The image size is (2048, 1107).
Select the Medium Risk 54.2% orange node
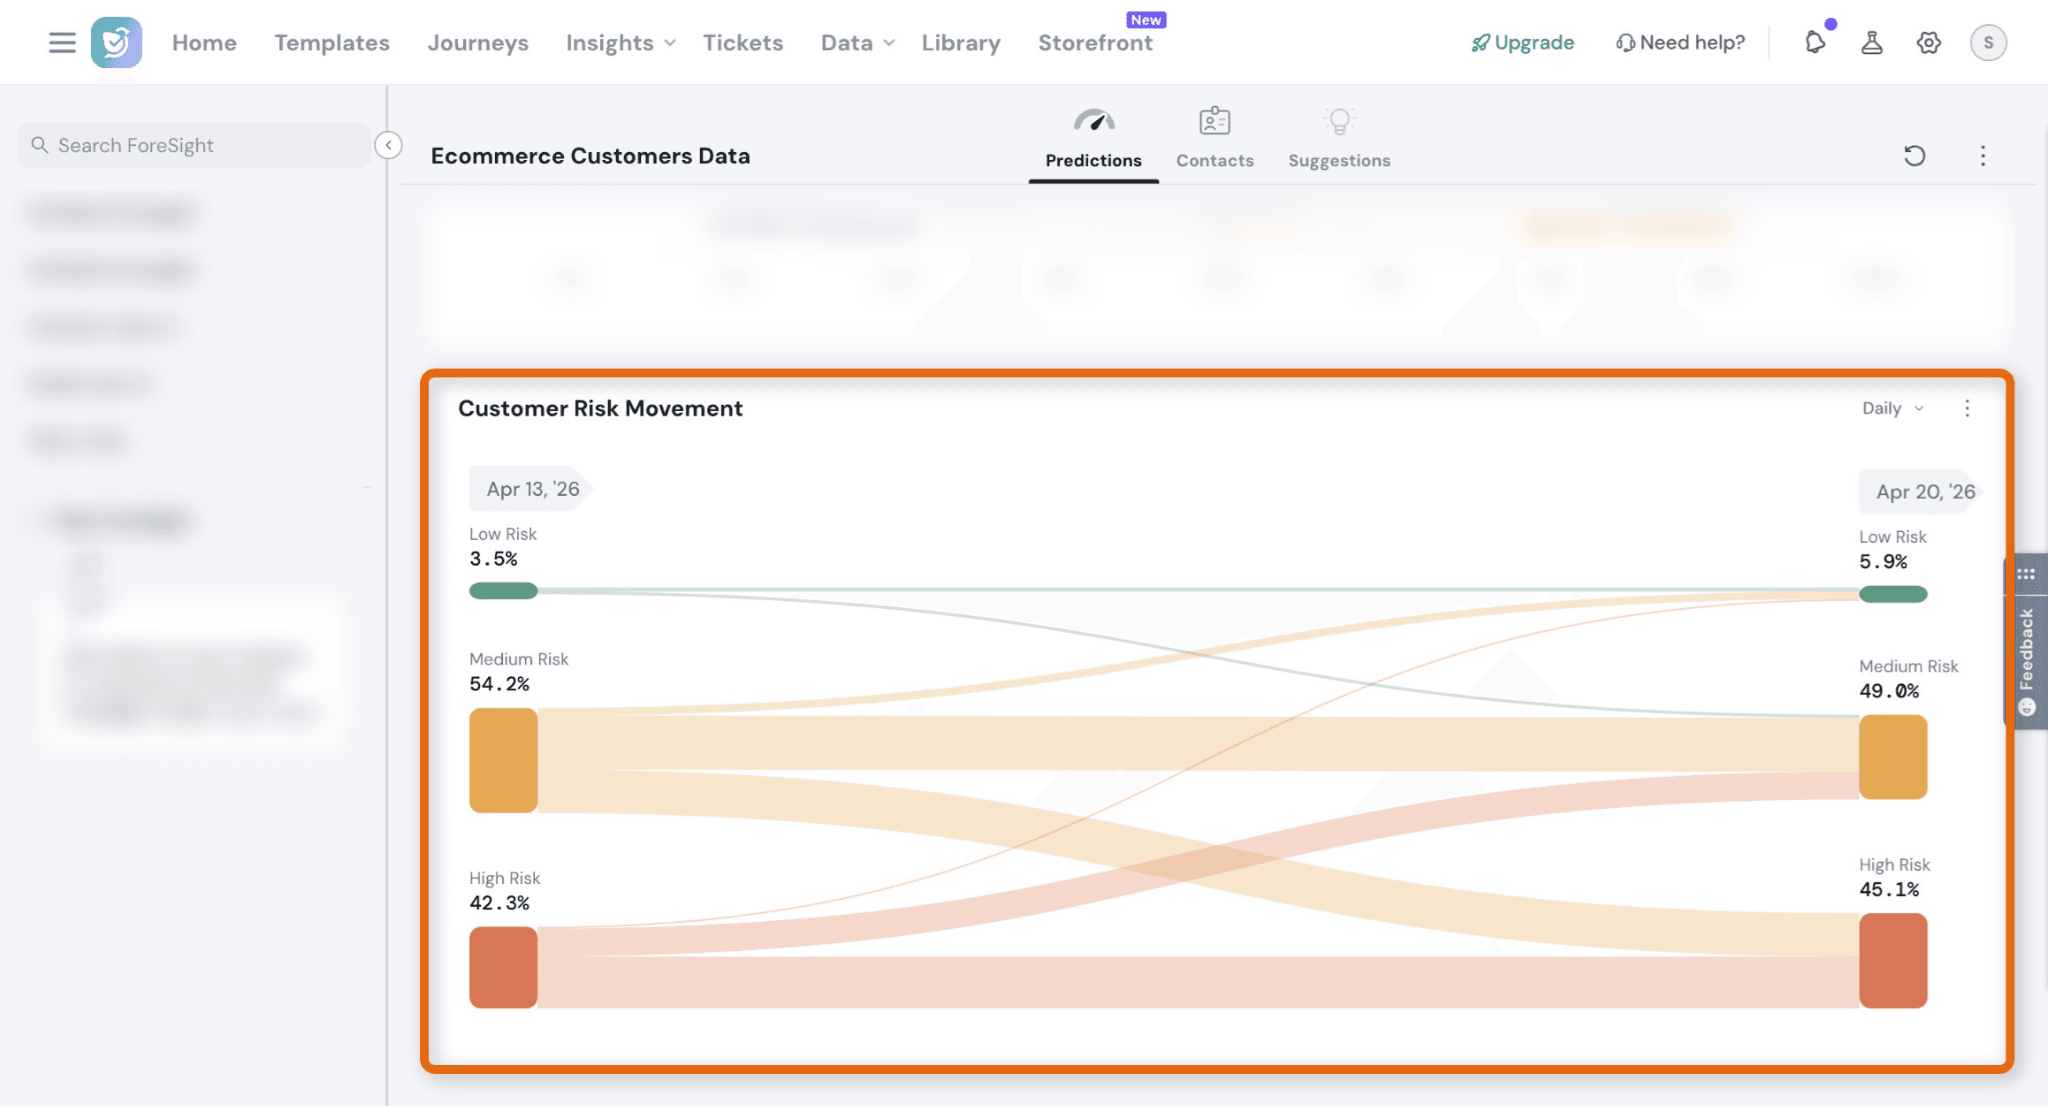coord(503,760)
